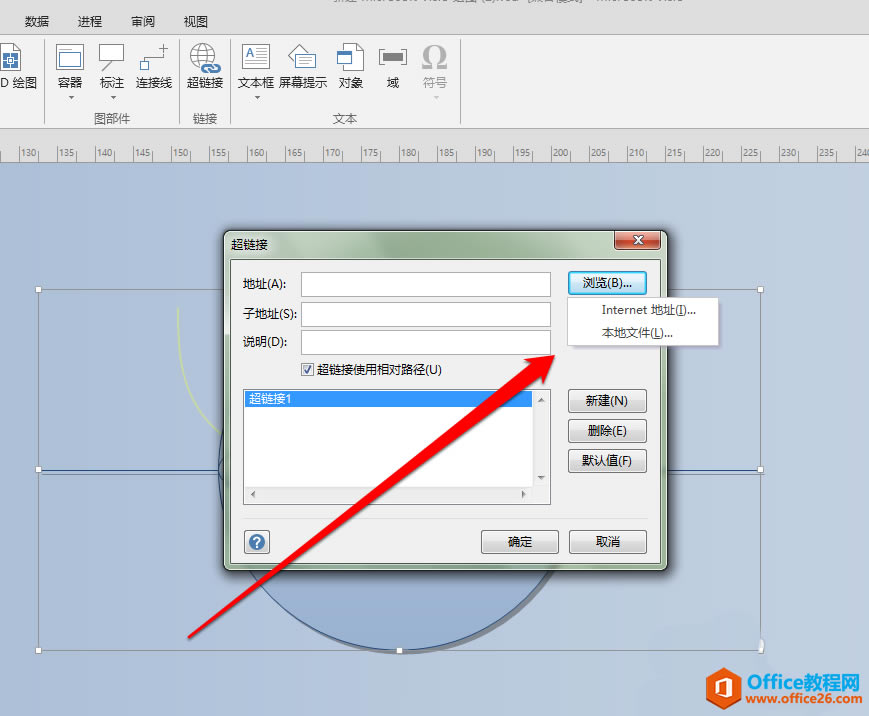Click the Address (地址) input field
Image resolution: width=869 pixels, height=716 pixels.
pos(425,285)
